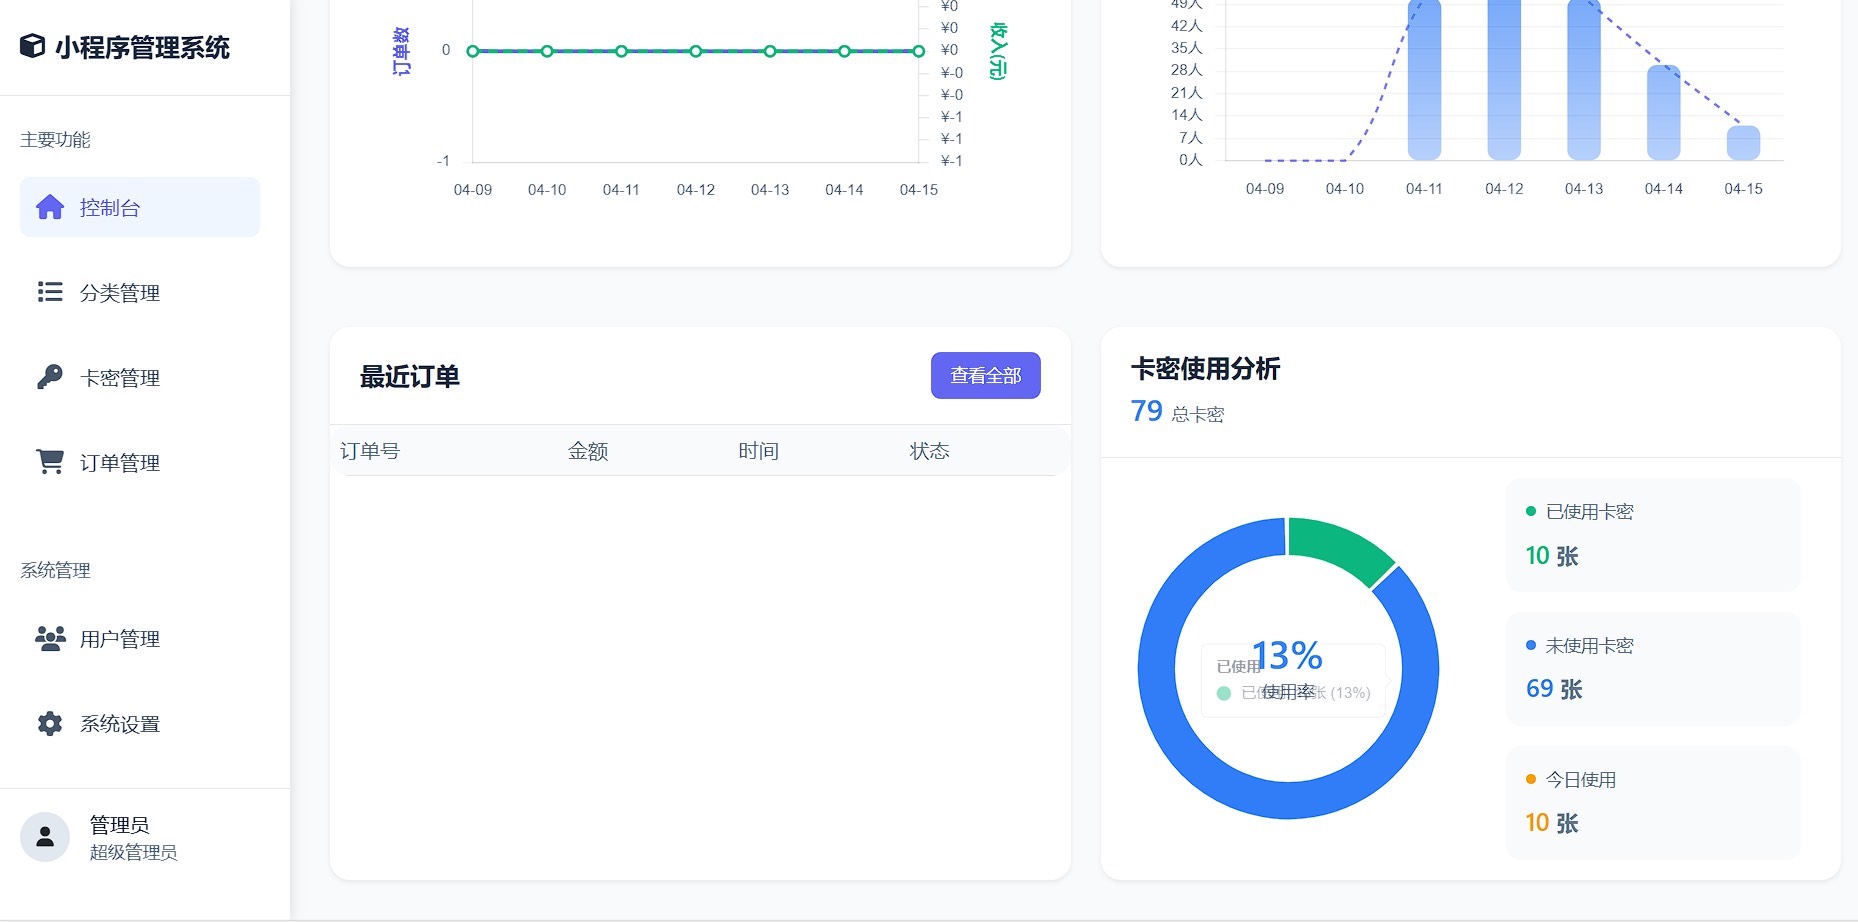Go to the 订单管理 page
The image size is (1858, 922).
click(120, 463)
